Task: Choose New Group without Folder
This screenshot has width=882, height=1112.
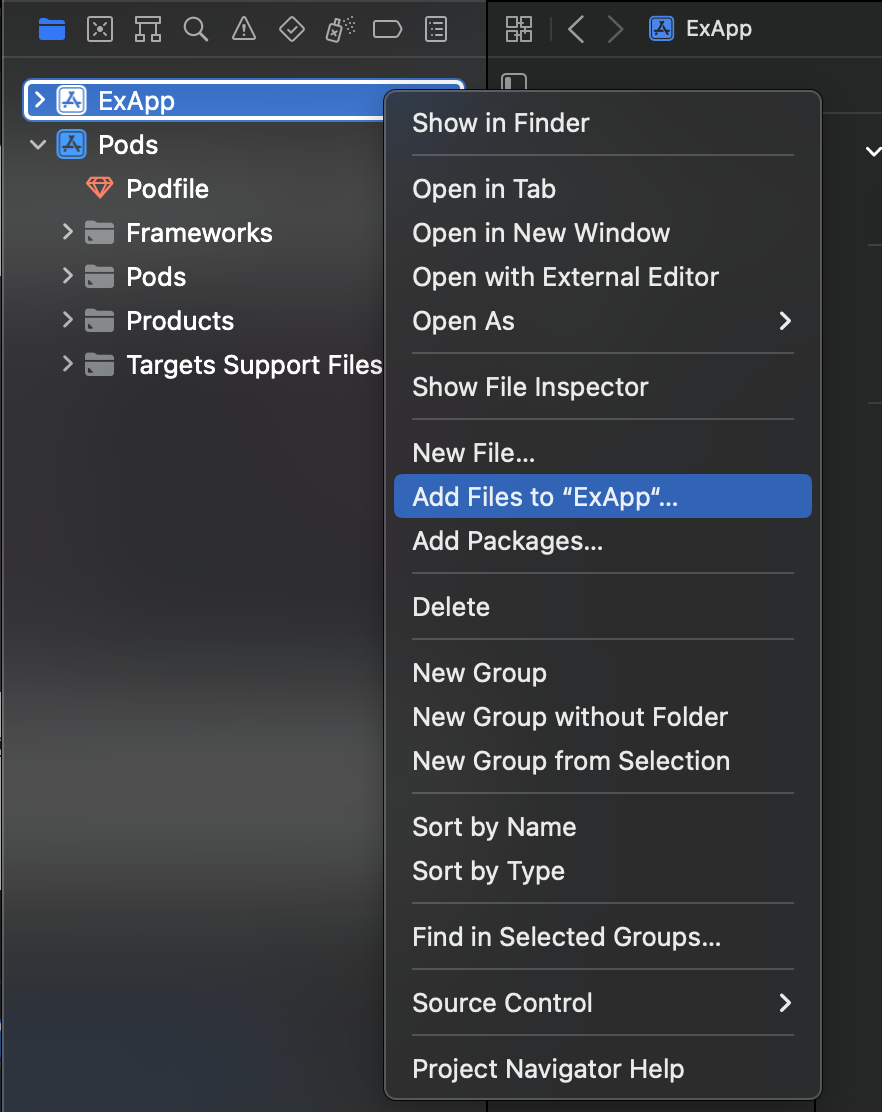Action: point(603,716)
